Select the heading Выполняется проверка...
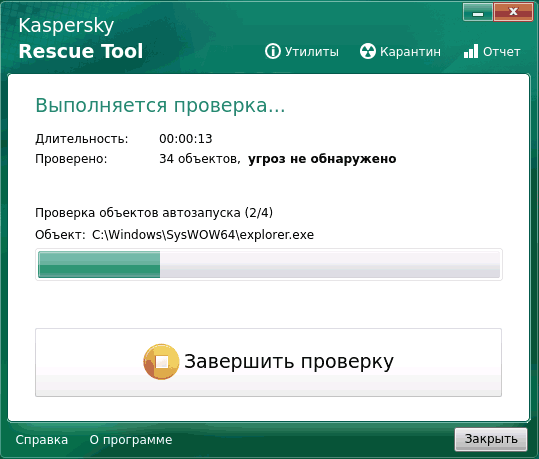 pos(160,105)
